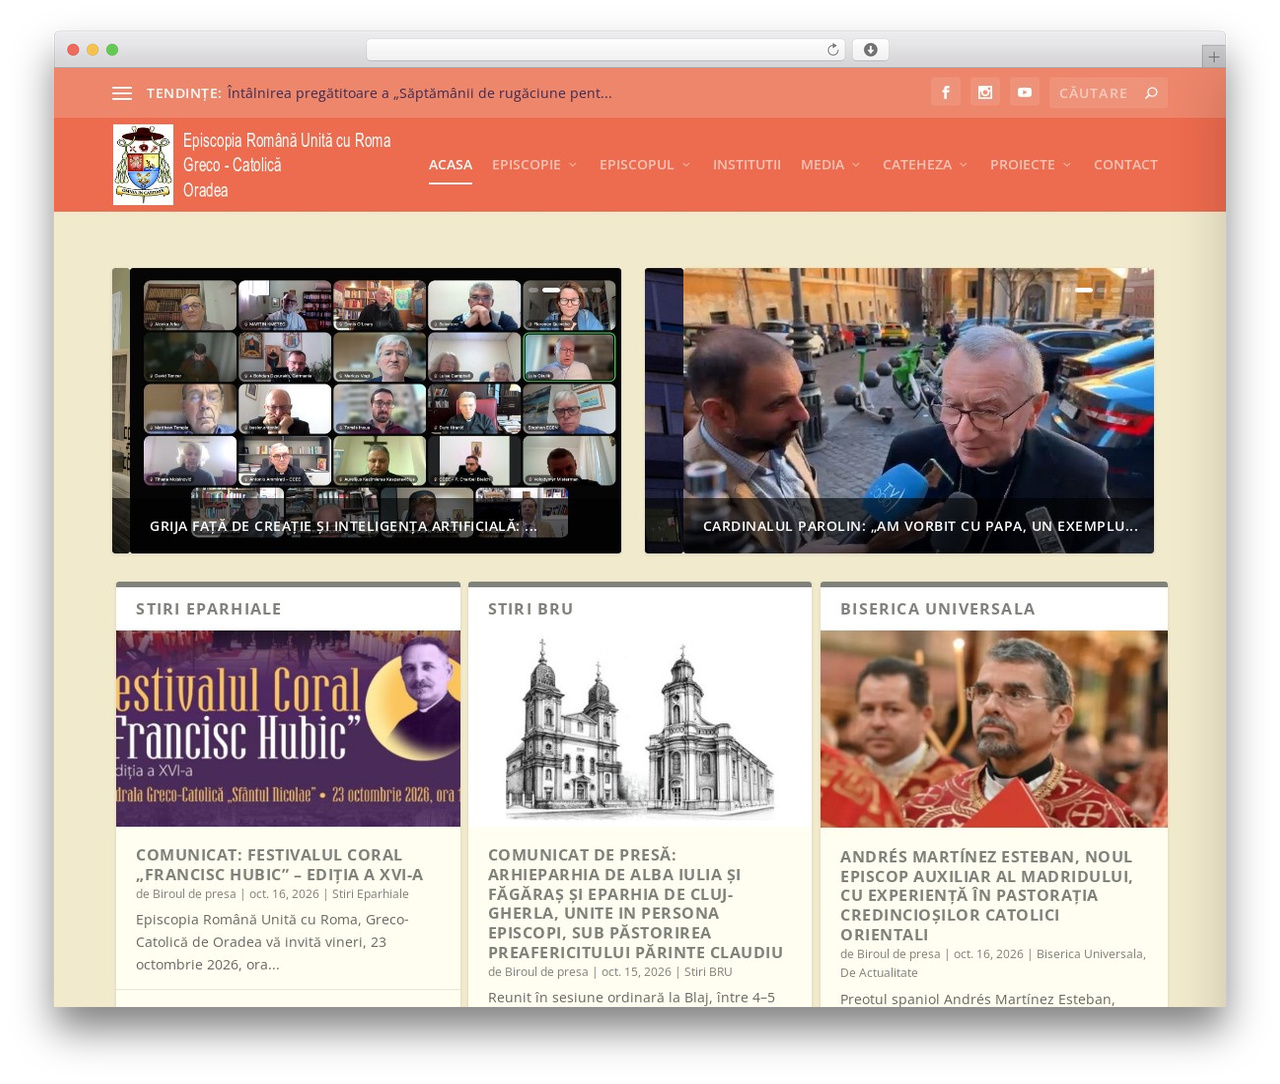Reload the page in the browser
The image size is (1280, 1084).
click(x=833, y=50)
